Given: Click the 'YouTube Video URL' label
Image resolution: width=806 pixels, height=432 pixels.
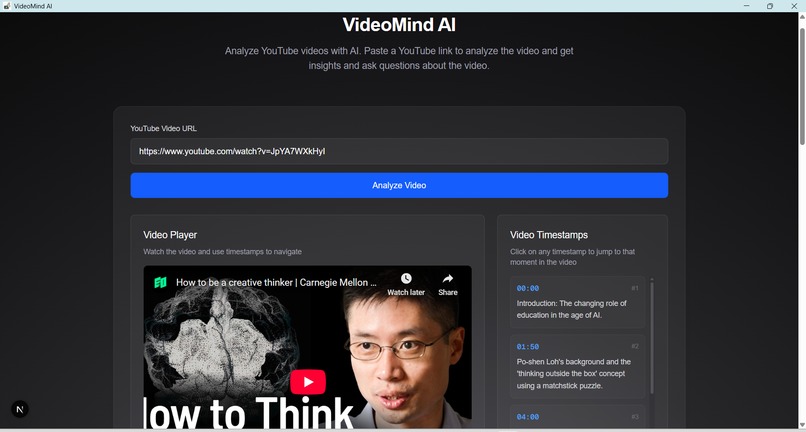Looking at the screenshot, I should 163,129.
